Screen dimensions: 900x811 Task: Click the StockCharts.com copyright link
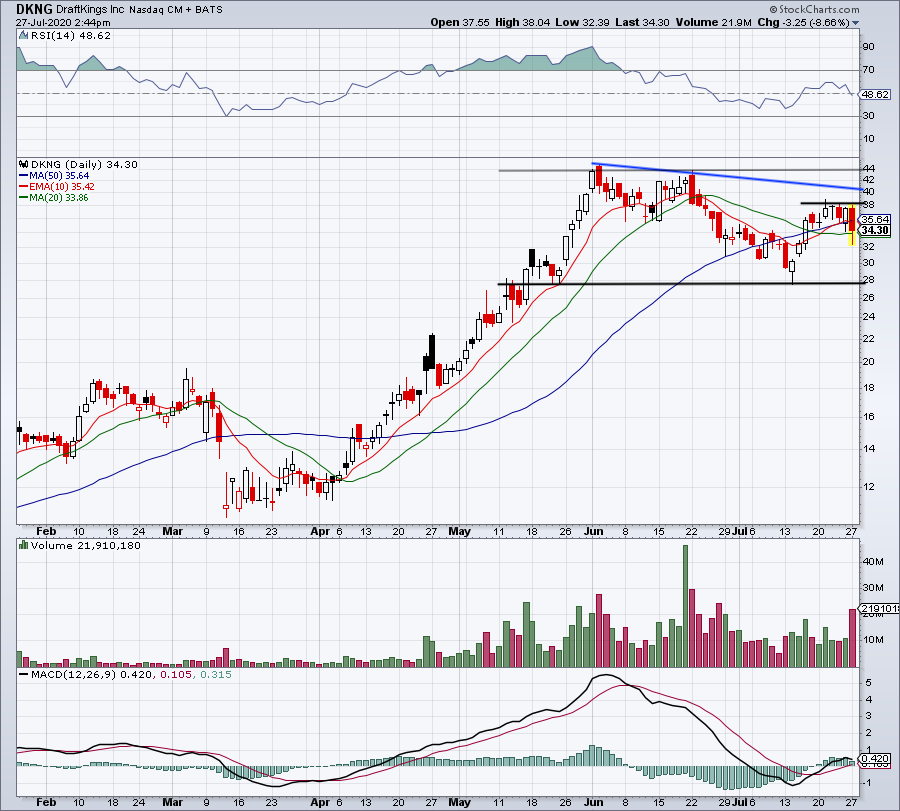[x=814, y=9]
